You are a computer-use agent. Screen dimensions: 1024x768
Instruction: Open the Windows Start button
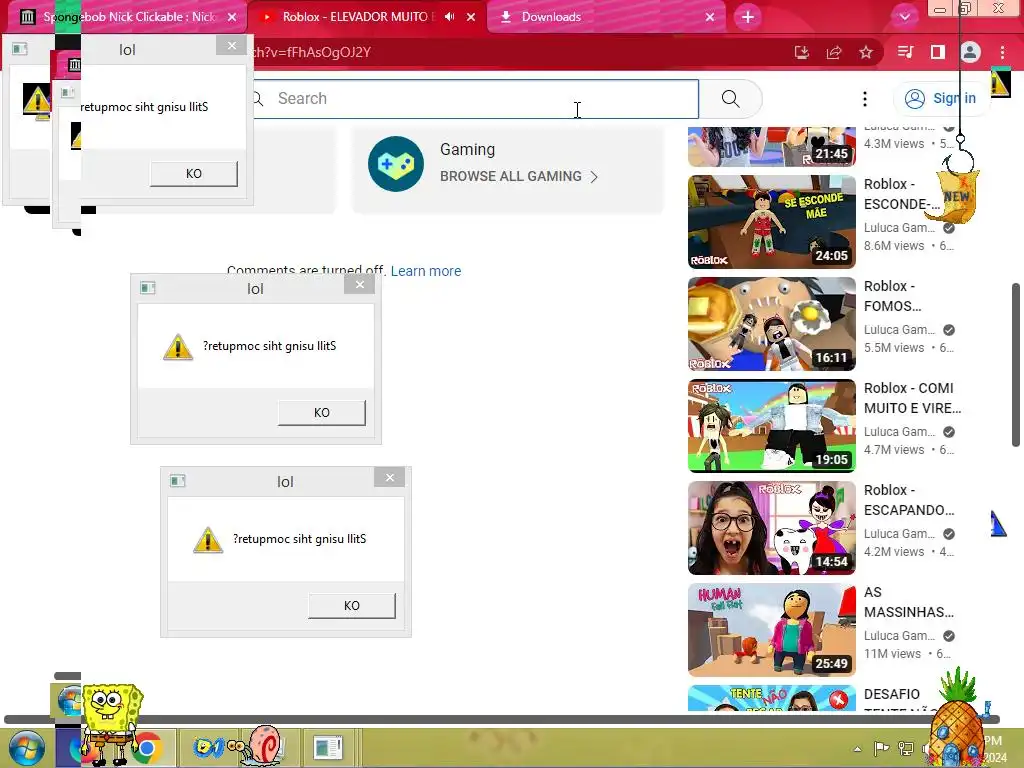point(27,748)
